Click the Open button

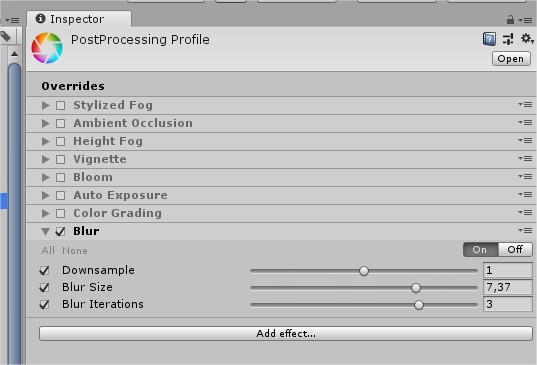[511, 59]
